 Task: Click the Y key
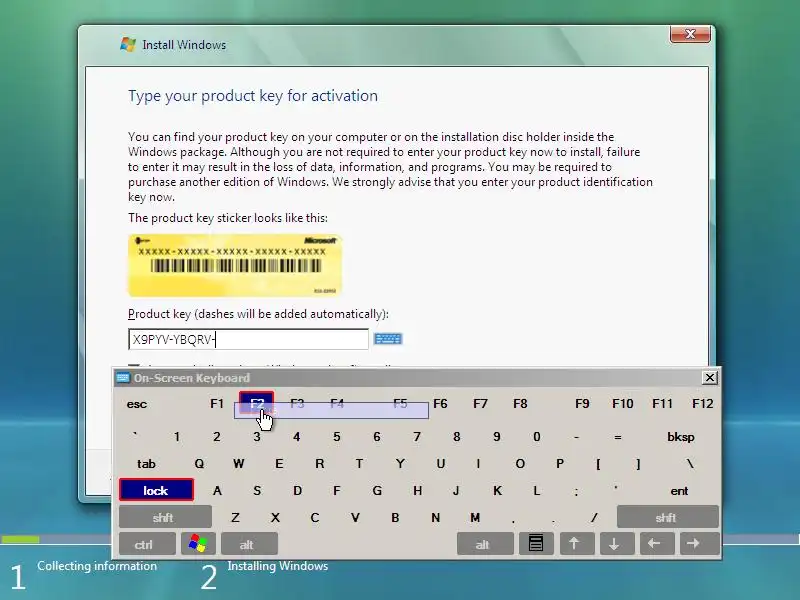tap(400, 464)
